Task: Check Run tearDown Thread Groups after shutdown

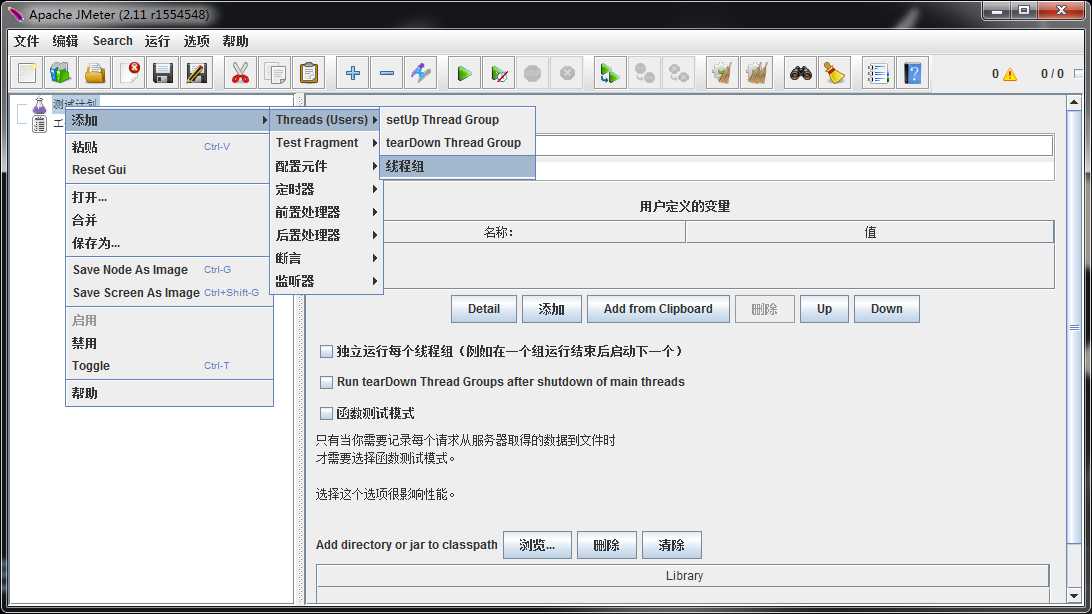Action: pyautogui.click(x=326, y=382)
